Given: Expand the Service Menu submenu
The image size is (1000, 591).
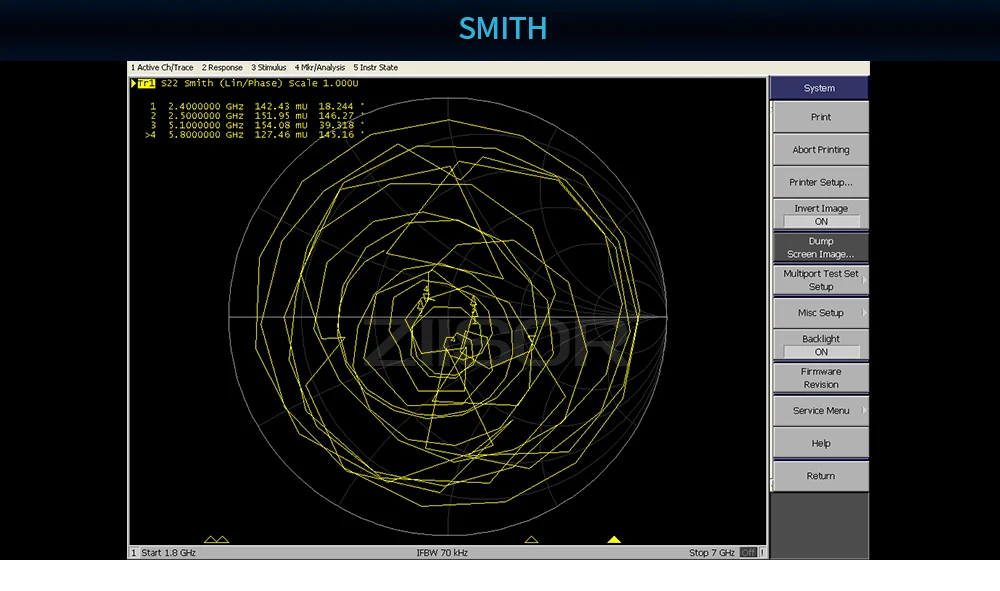Looking at the screenshot, I should click(820, 411).
